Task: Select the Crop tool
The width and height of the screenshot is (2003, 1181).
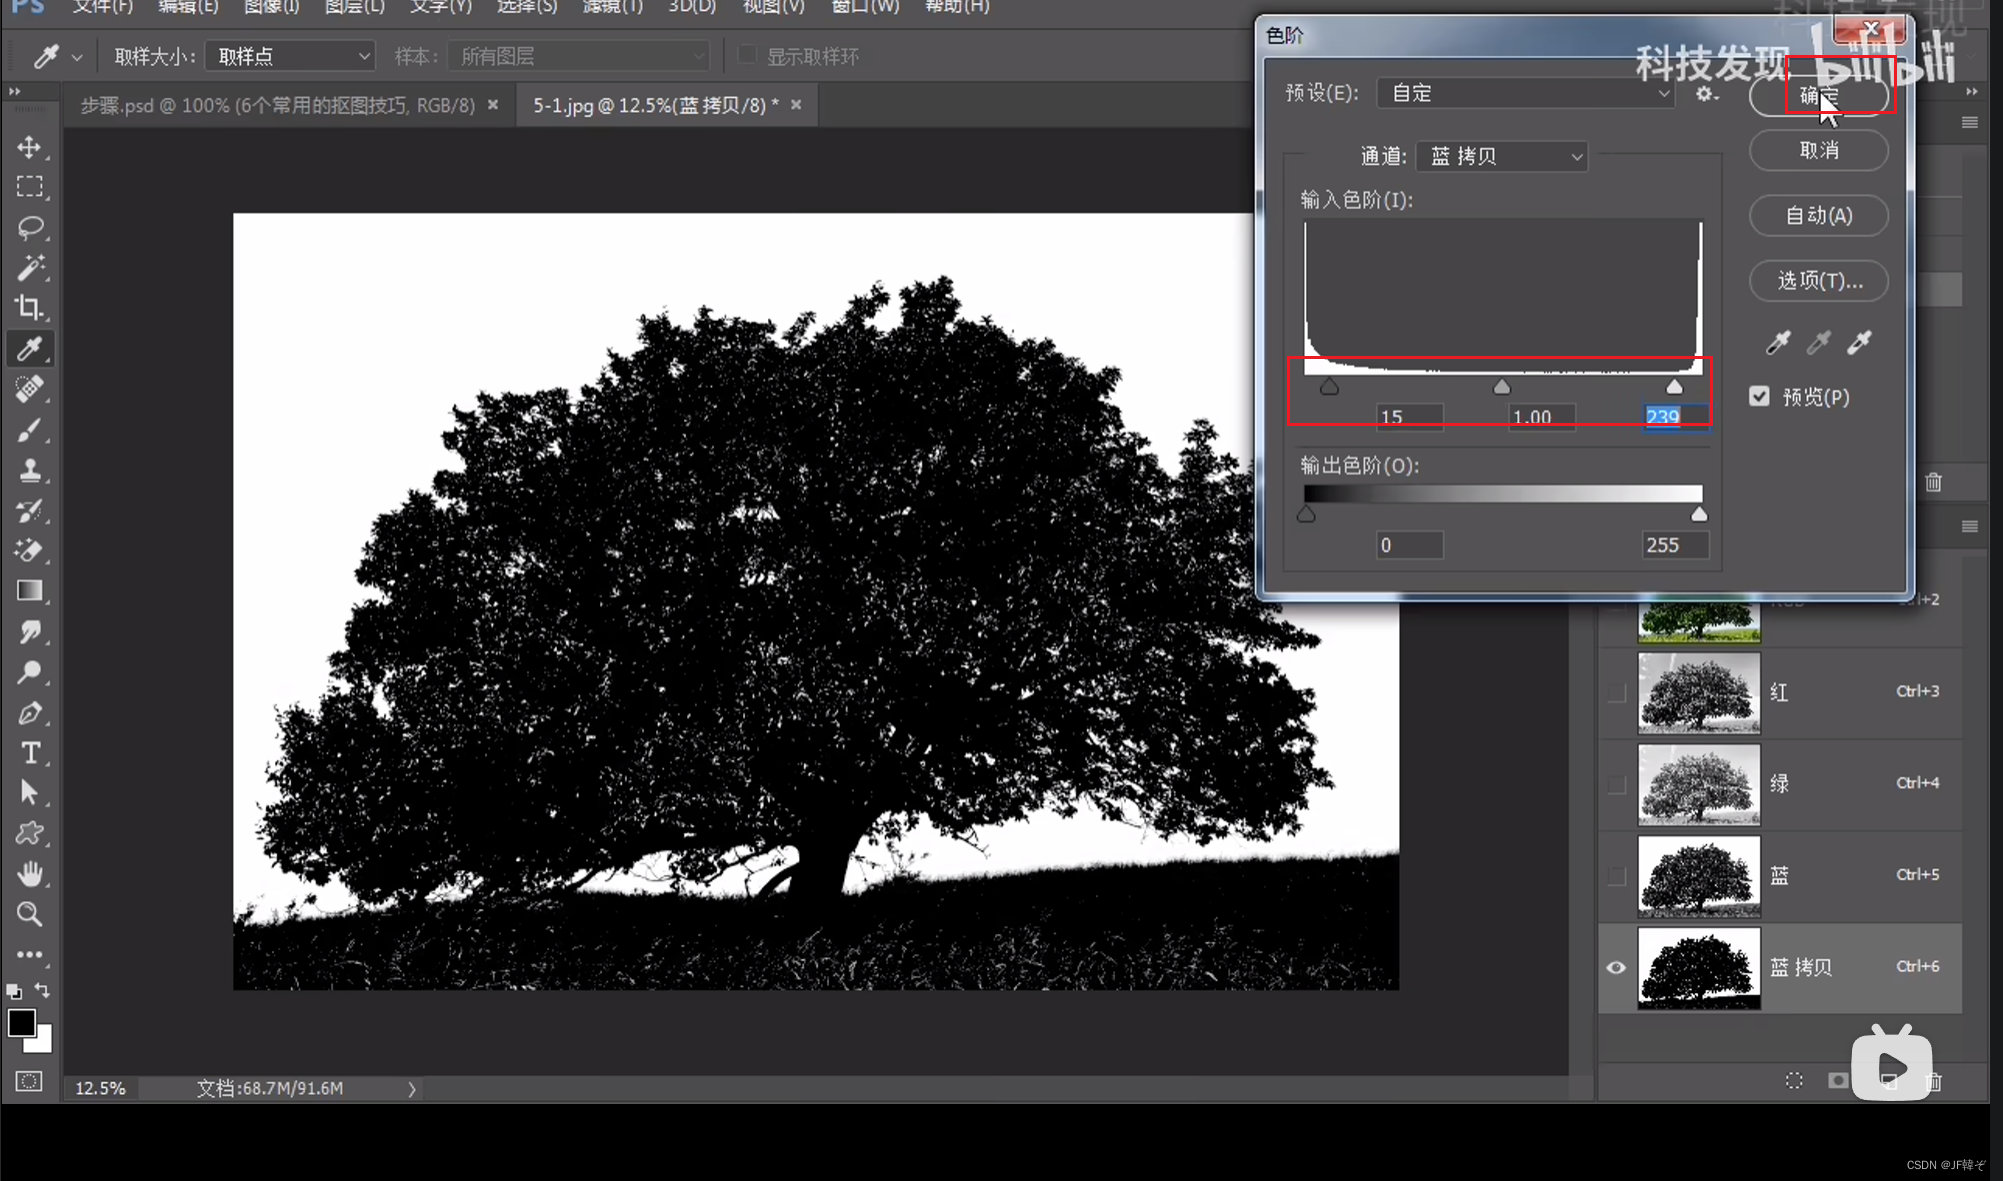Action: [x=29, y=308]
